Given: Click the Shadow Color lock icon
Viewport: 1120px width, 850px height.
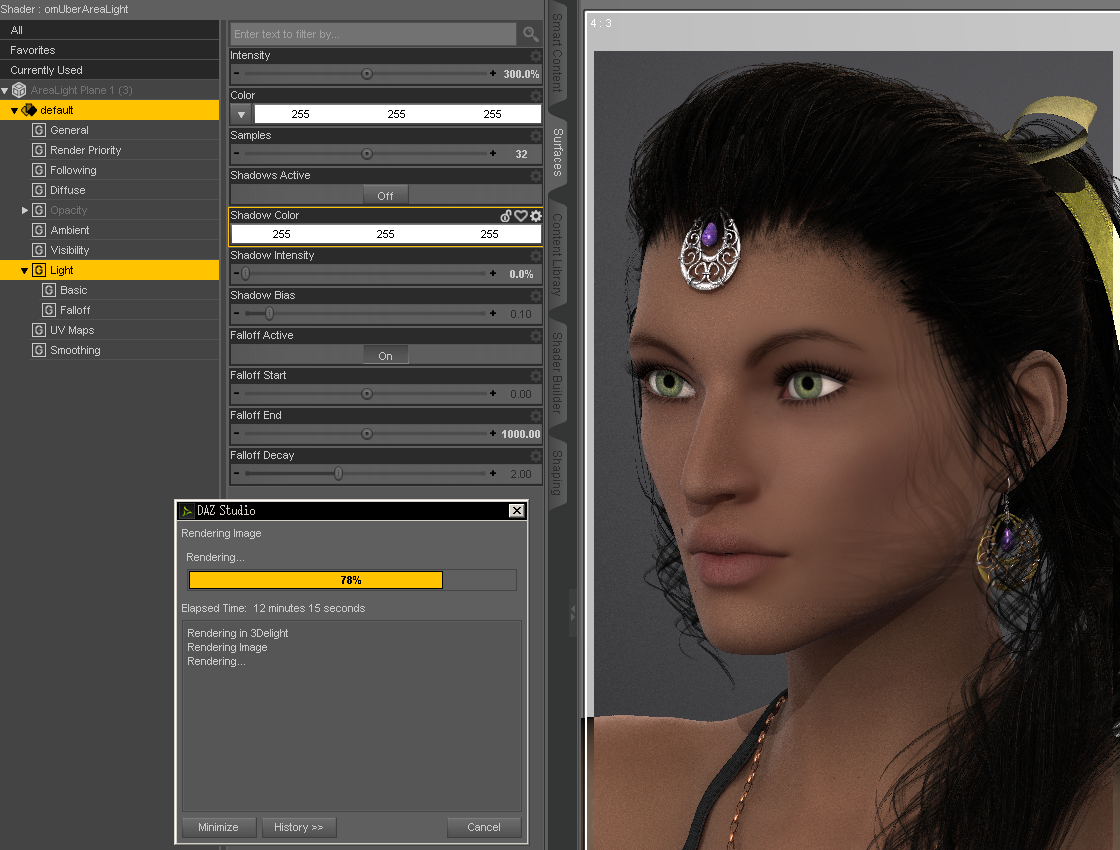Looking at the screenshot, I should 506,215.
